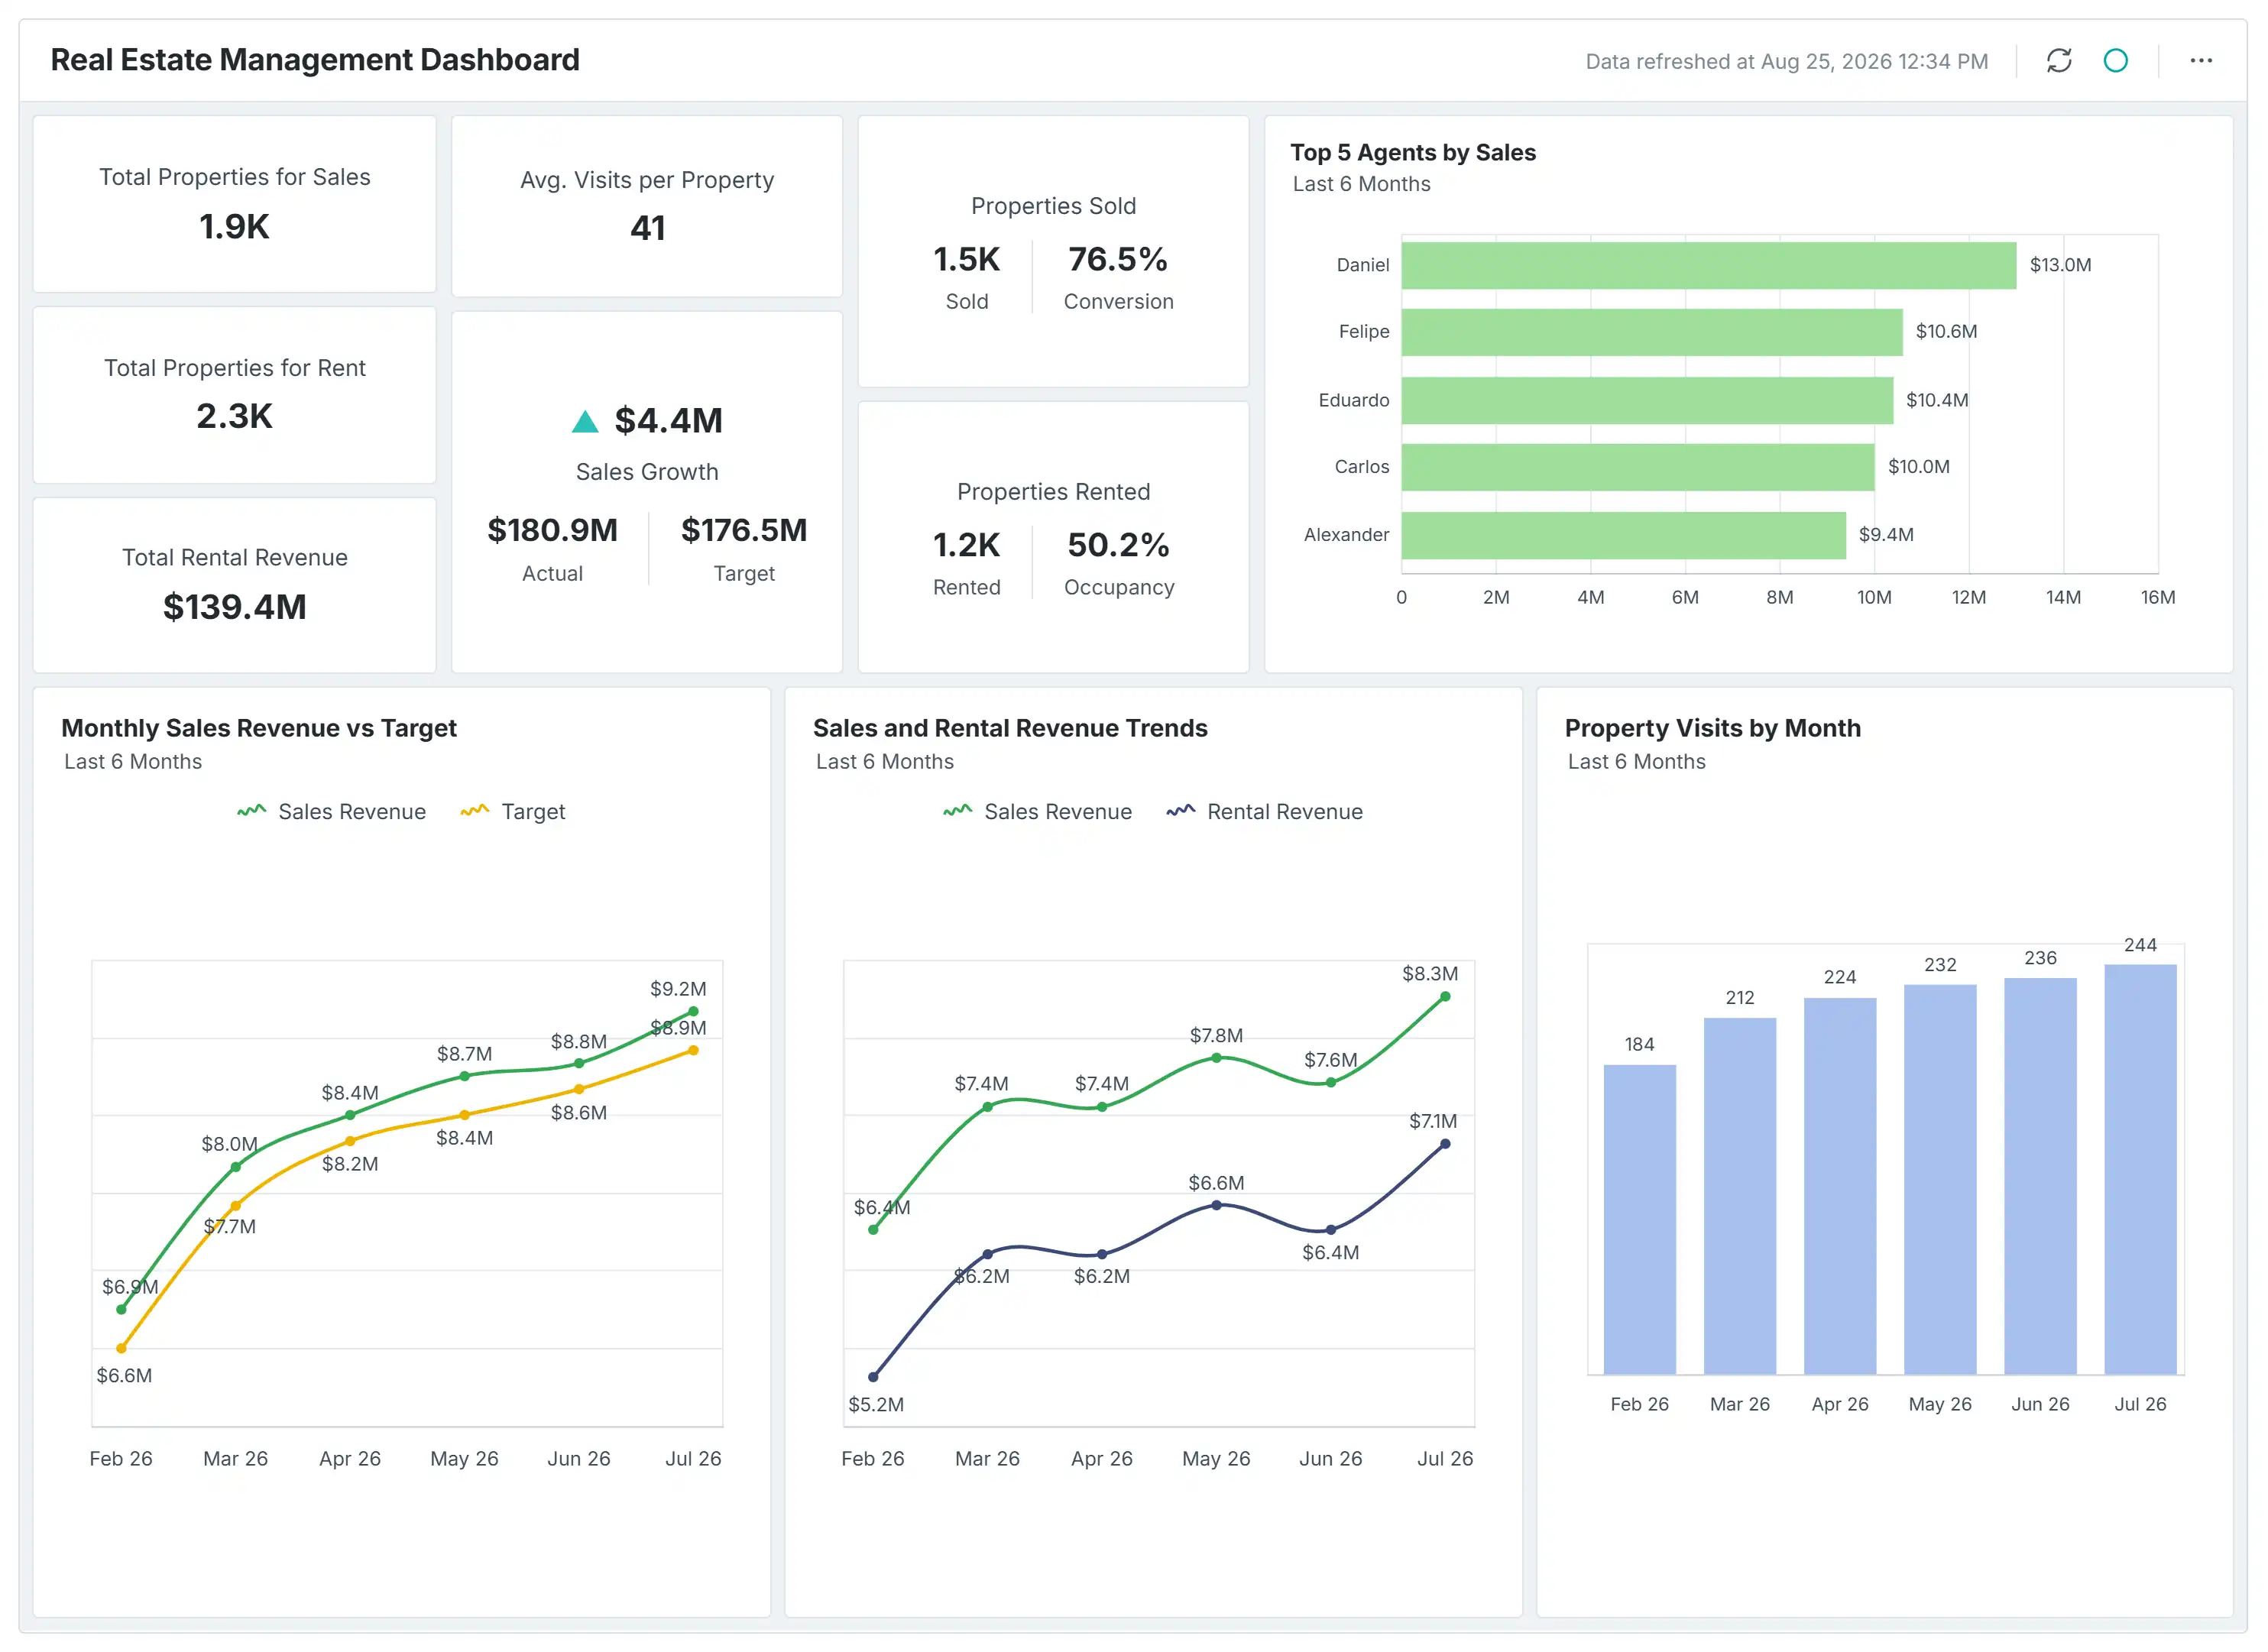Image resolution: width=2268 pixels, height=1652 pixels.
Task: Click the $5.2M Feb rental revenue point
Action: 873,1377
